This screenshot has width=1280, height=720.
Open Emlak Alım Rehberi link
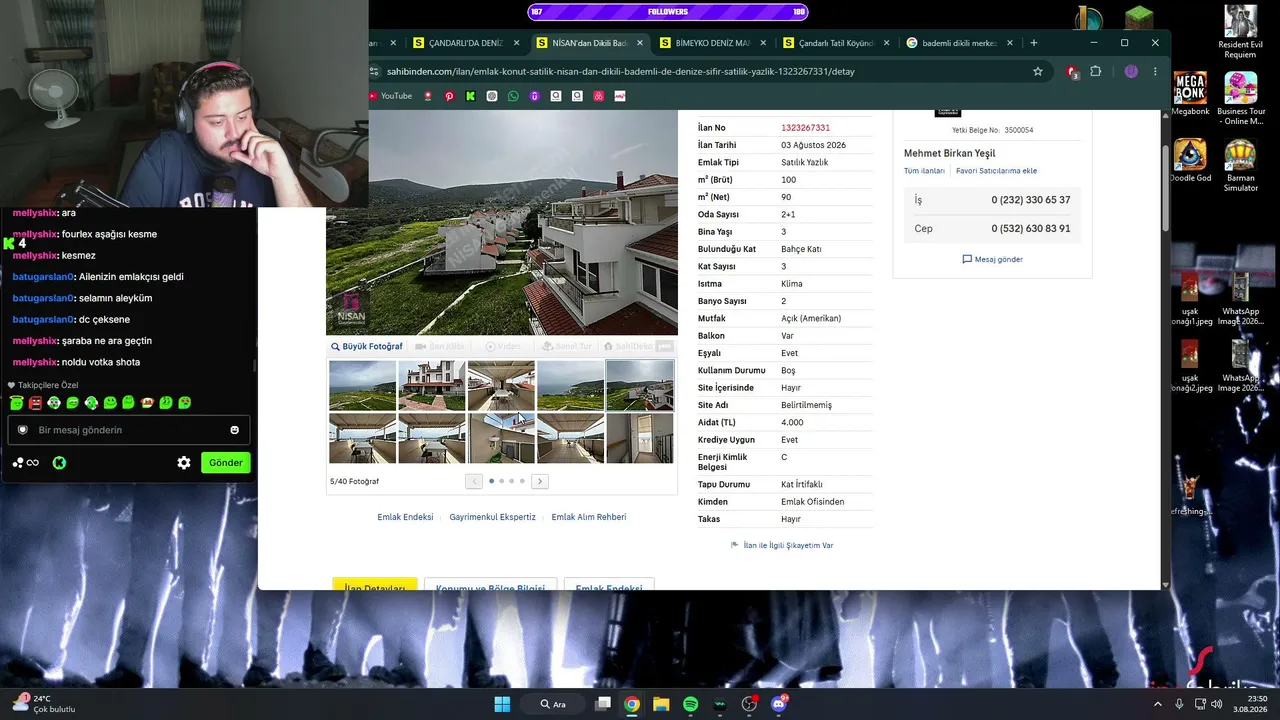coord(589,517)
